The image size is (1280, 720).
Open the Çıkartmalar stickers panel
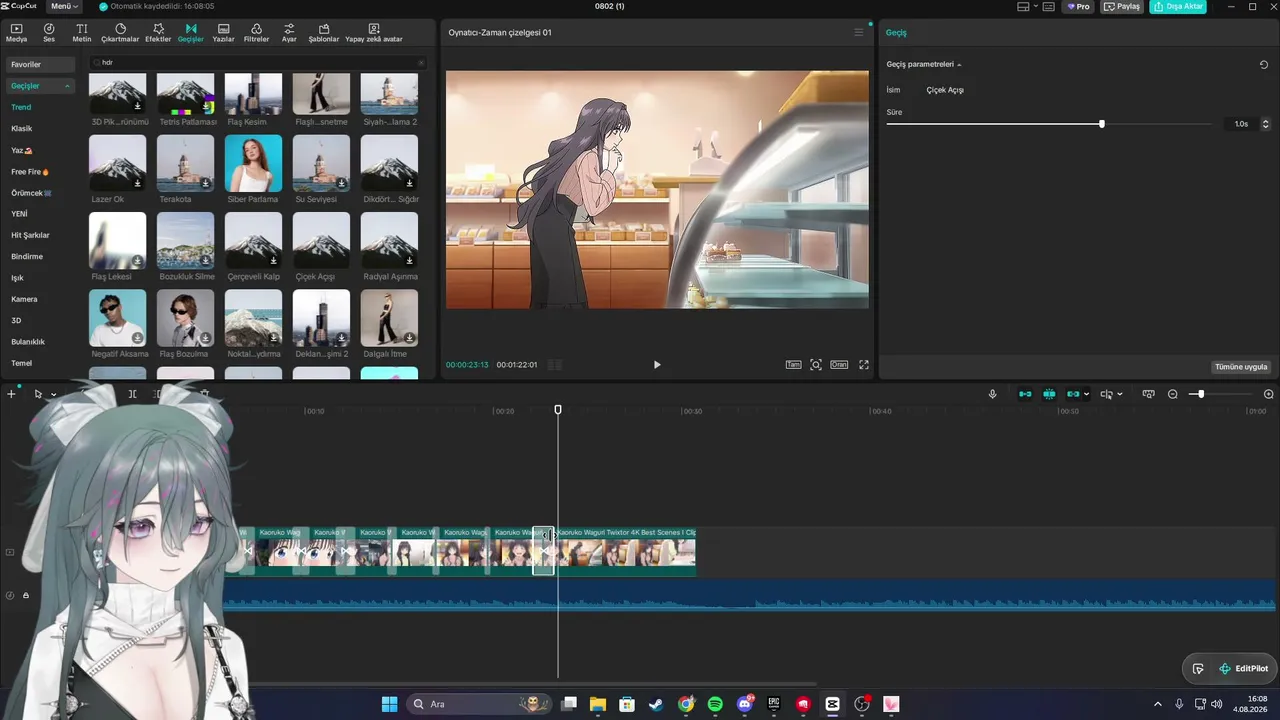click(x=120, y=33)
